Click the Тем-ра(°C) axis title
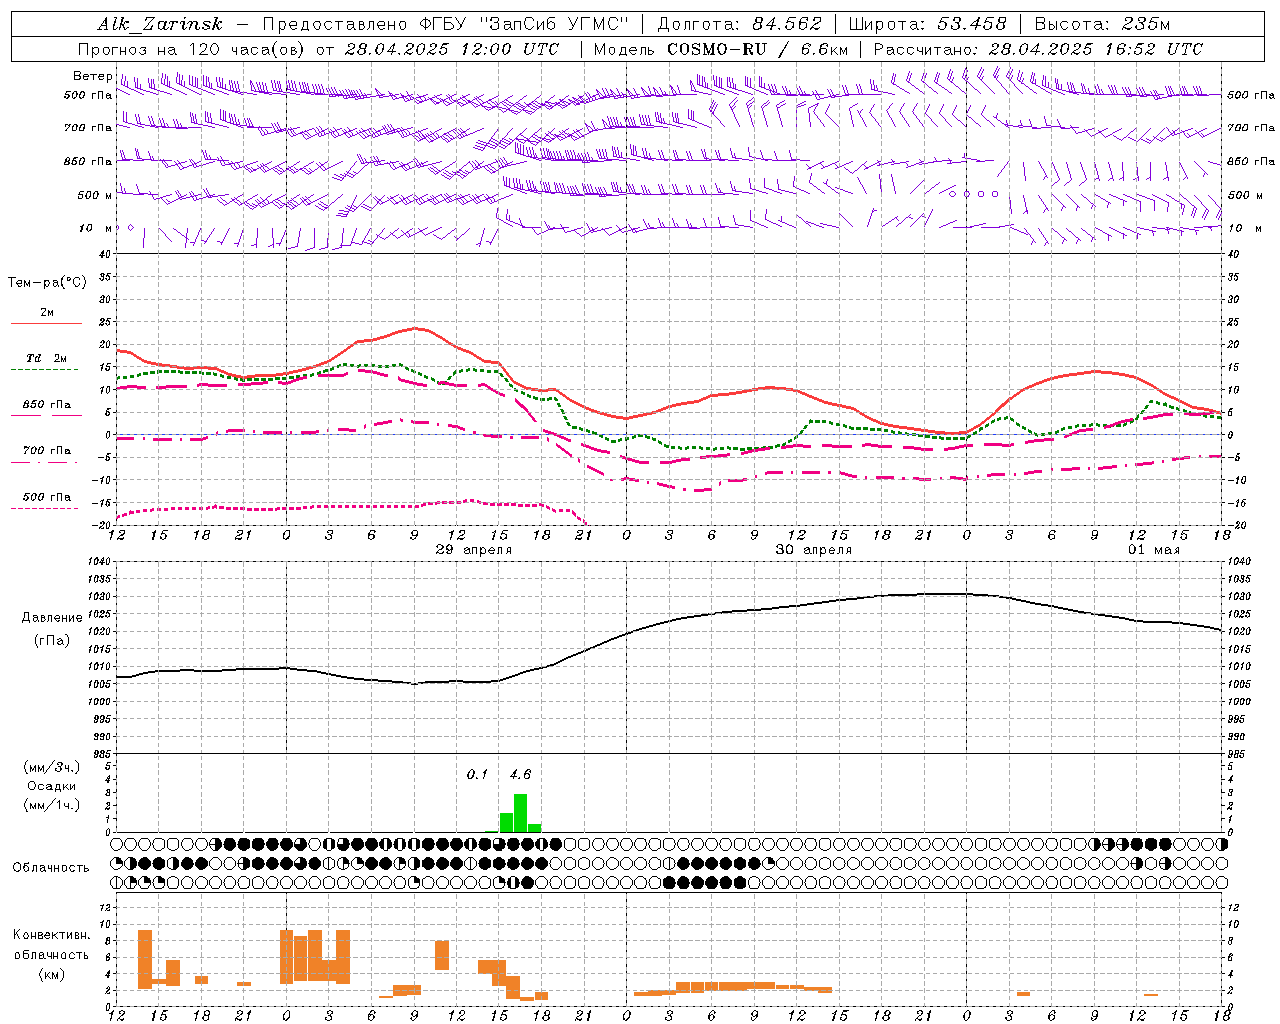The width and height of the screenshot is (1280, 1024). [x=47, y=283]
